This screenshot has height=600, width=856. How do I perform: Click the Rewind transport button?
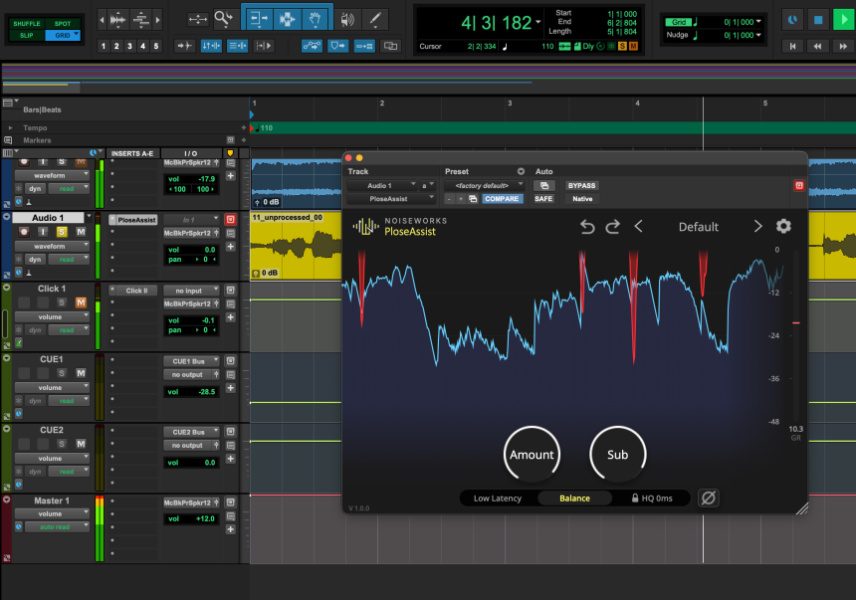817,46
